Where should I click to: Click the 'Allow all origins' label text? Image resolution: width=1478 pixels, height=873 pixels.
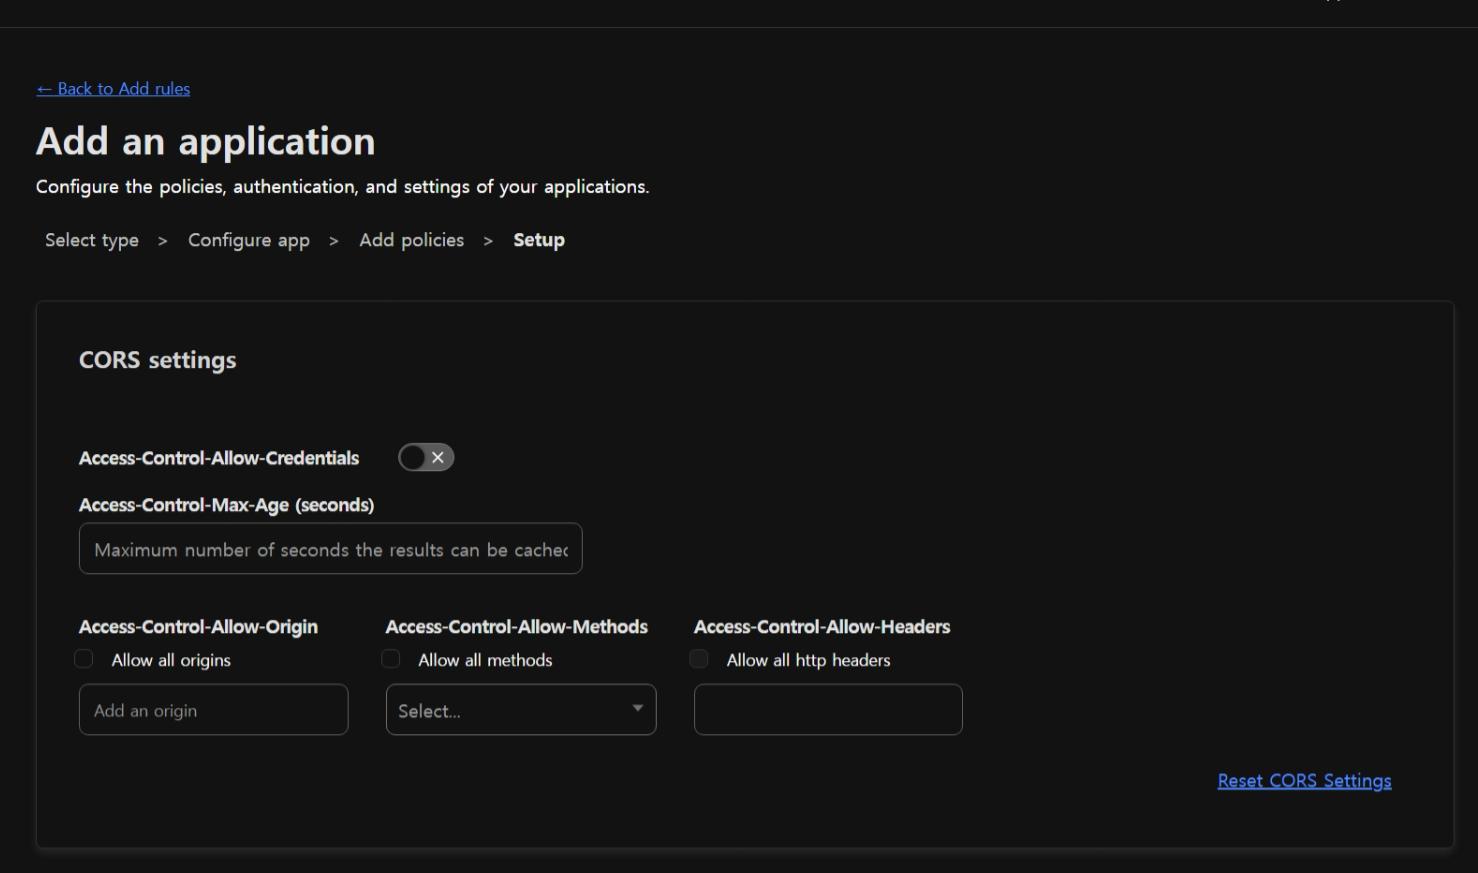(171, 660)
